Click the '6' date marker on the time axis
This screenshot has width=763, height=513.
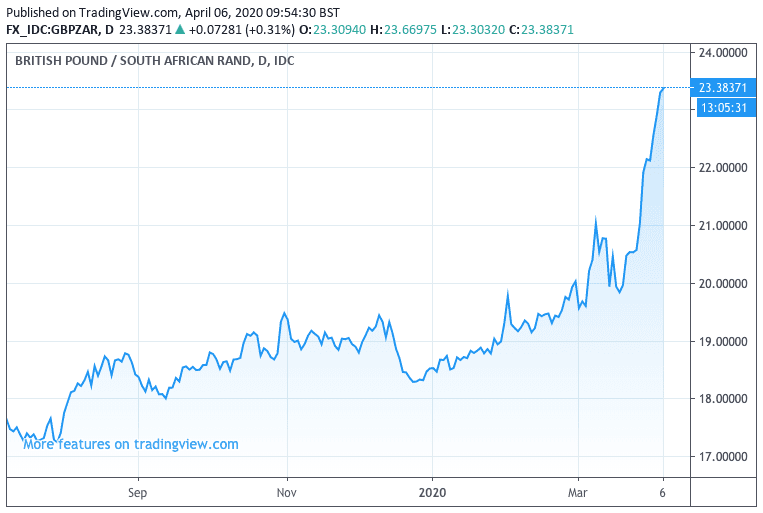click(x=664, y=492)
